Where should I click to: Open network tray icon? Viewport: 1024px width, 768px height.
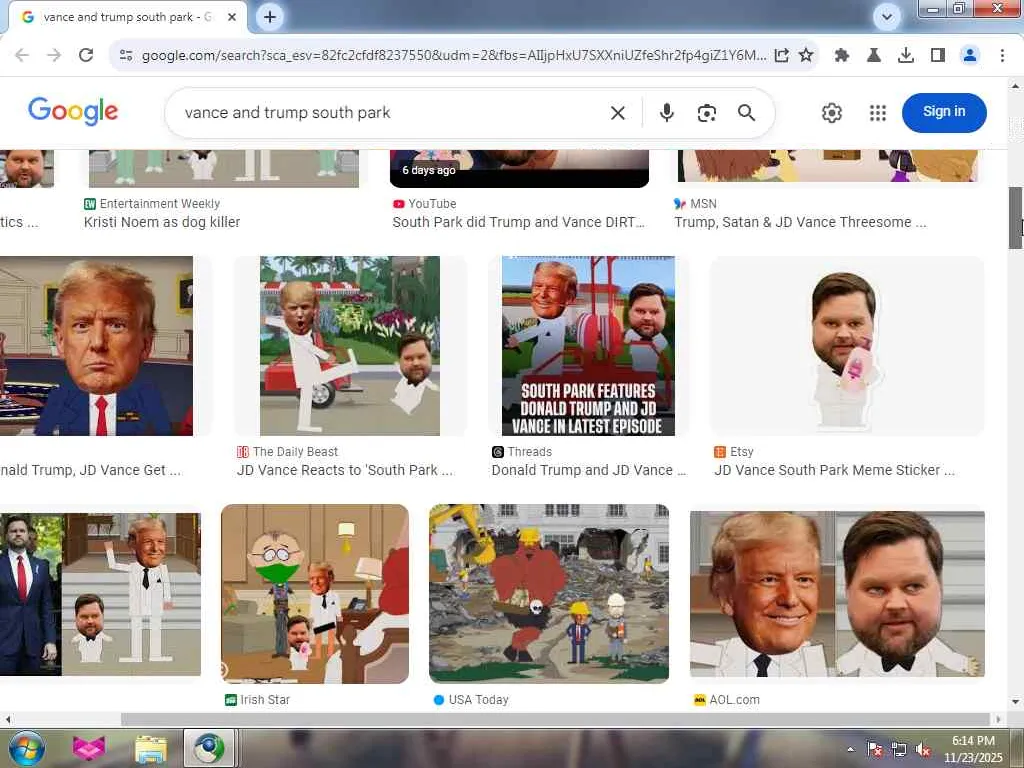pyautogui.click(x=899, y=749)
